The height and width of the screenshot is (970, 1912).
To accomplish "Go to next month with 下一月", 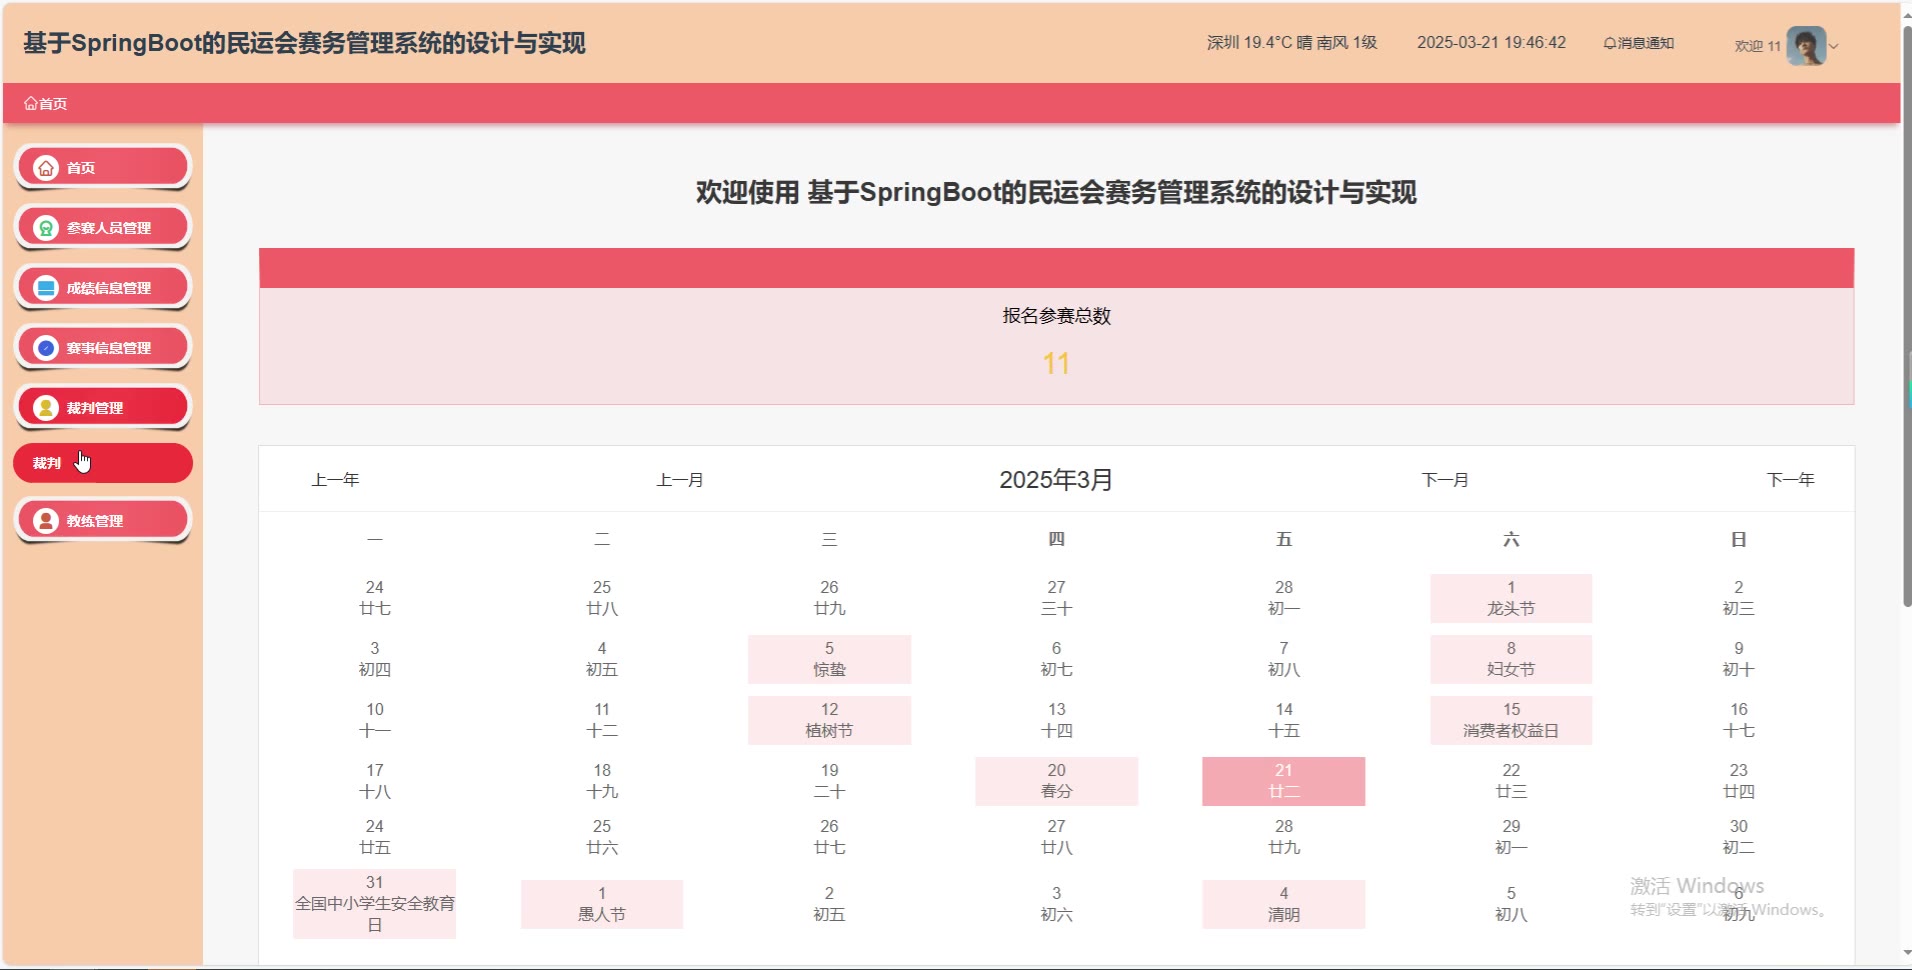I will 1445,480.
